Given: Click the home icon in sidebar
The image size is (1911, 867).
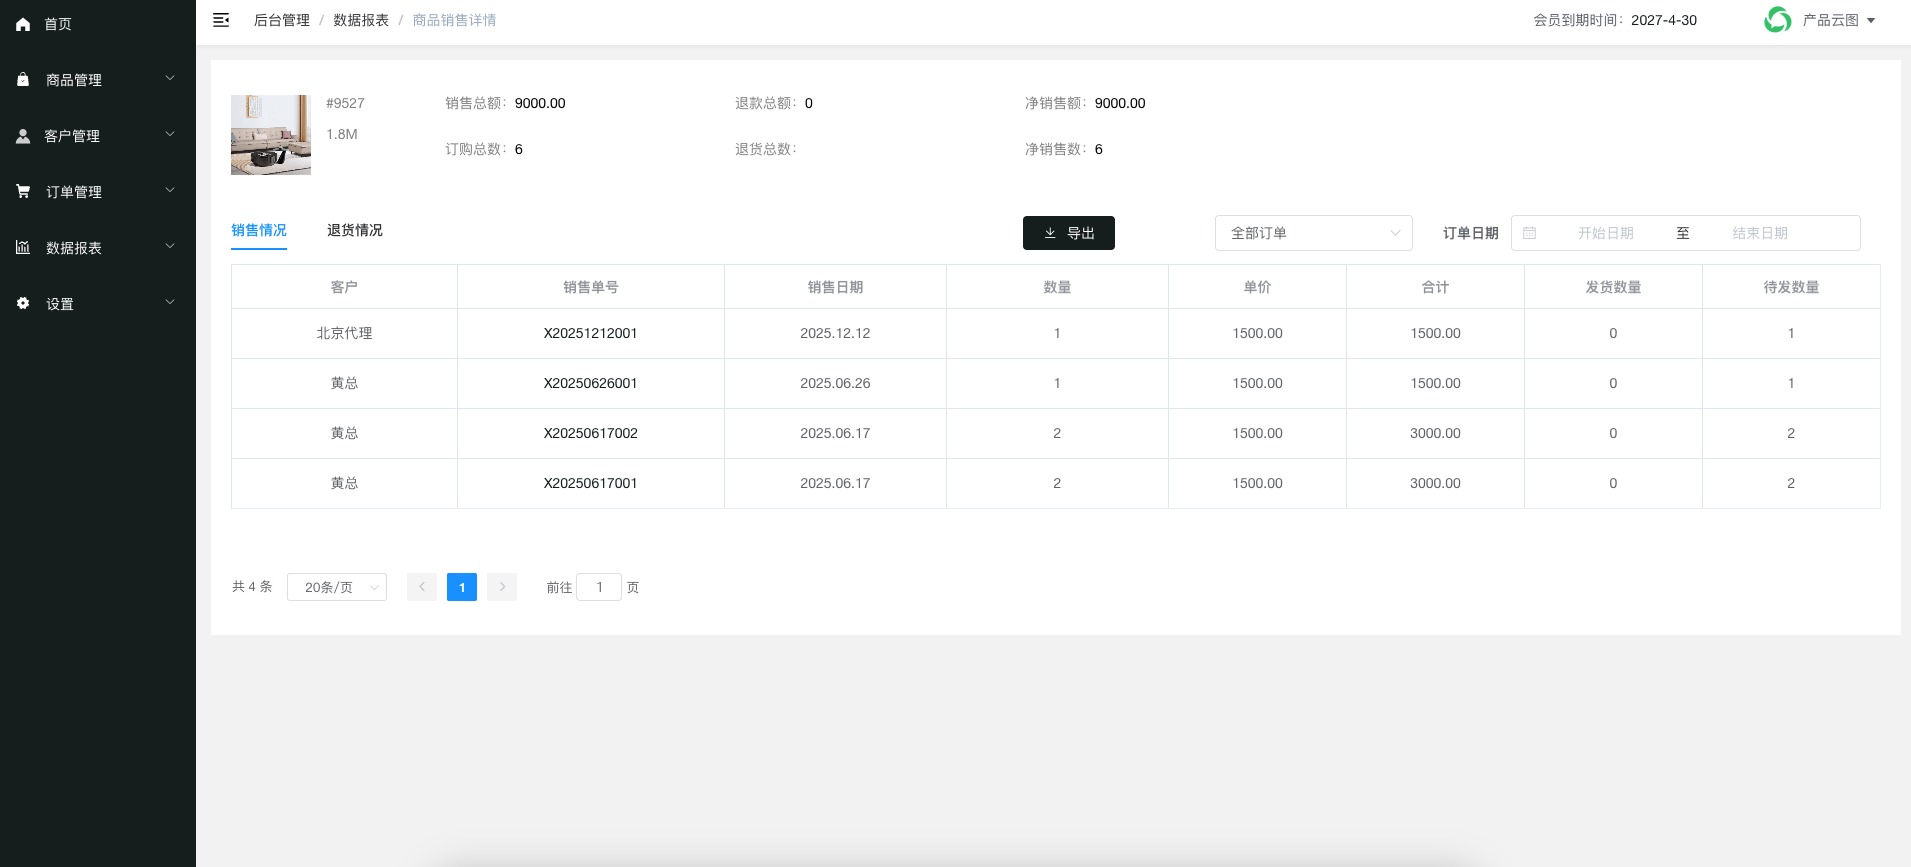Looking at the screenshot, I should [x=23, y=24].
